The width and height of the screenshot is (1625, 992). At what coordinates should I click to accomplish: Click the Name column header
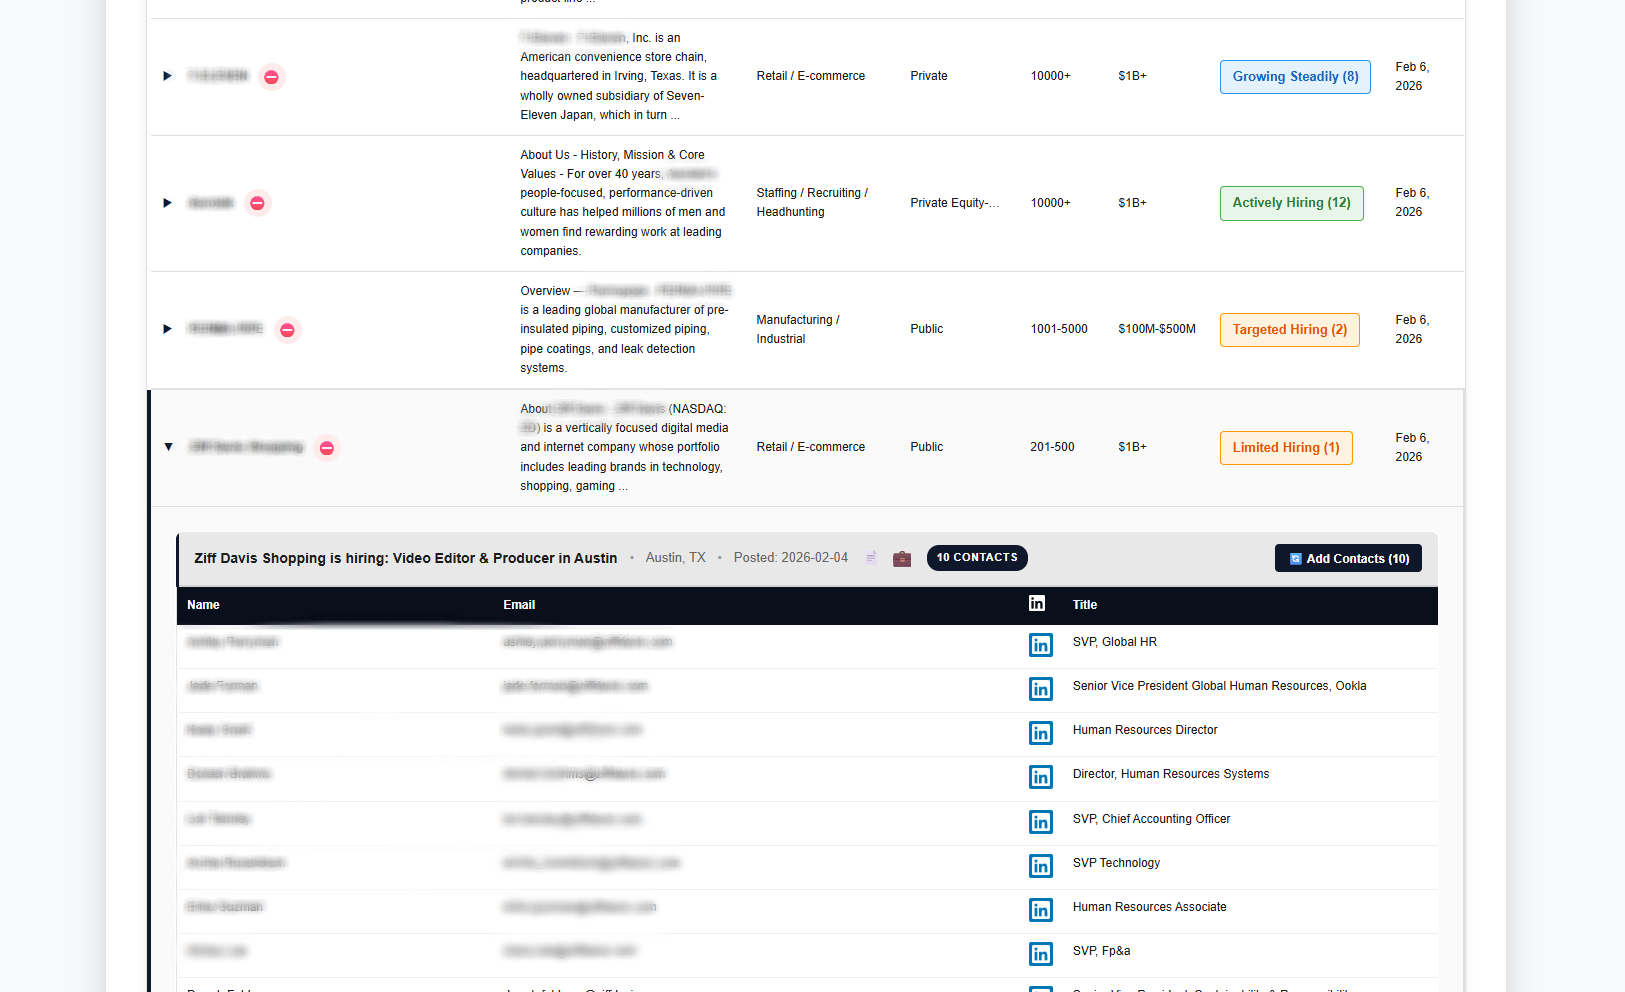203,605
